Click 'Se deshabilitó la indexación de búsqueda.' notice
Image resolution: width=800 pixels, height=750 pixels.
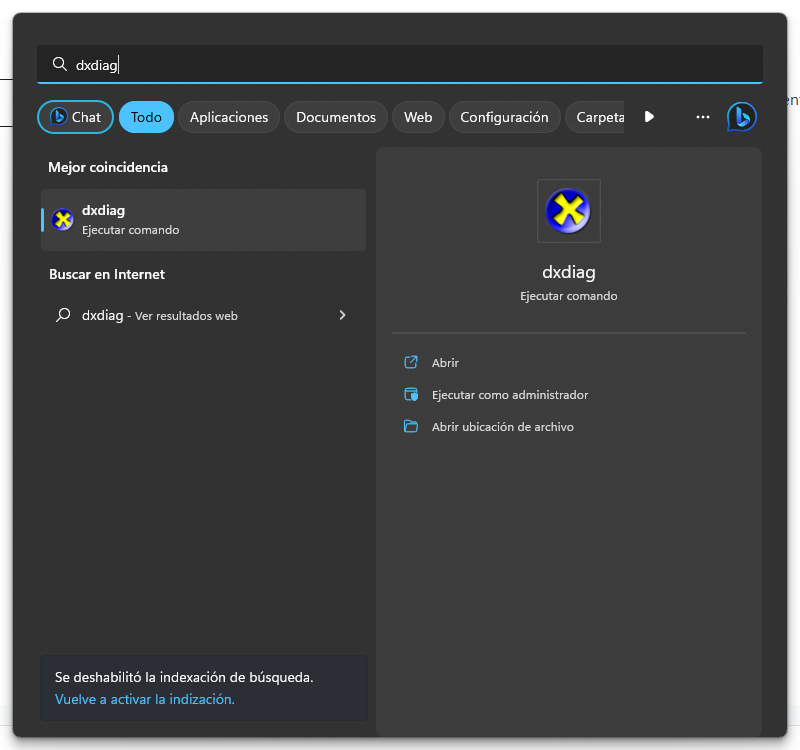(184, 677)
